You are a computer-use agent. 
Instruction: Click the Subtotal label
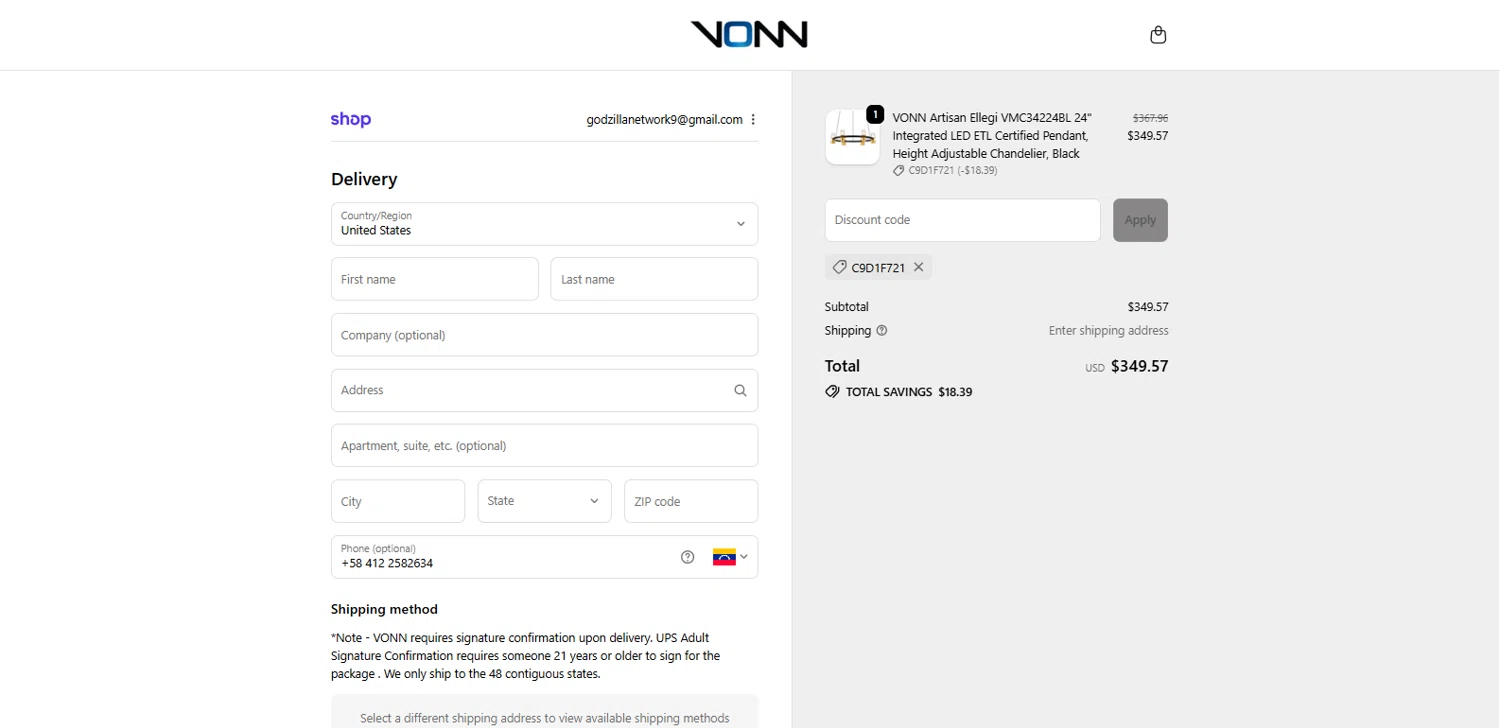coord(847,307)
